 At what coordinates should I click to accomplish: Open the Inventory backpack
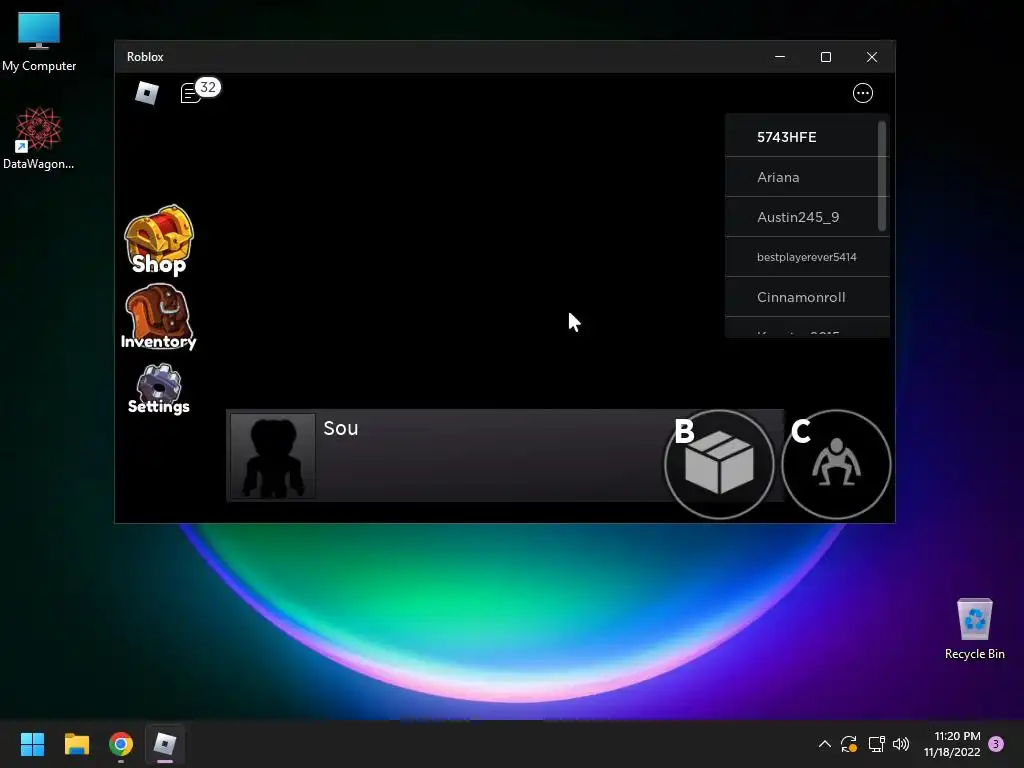(159, 317)
